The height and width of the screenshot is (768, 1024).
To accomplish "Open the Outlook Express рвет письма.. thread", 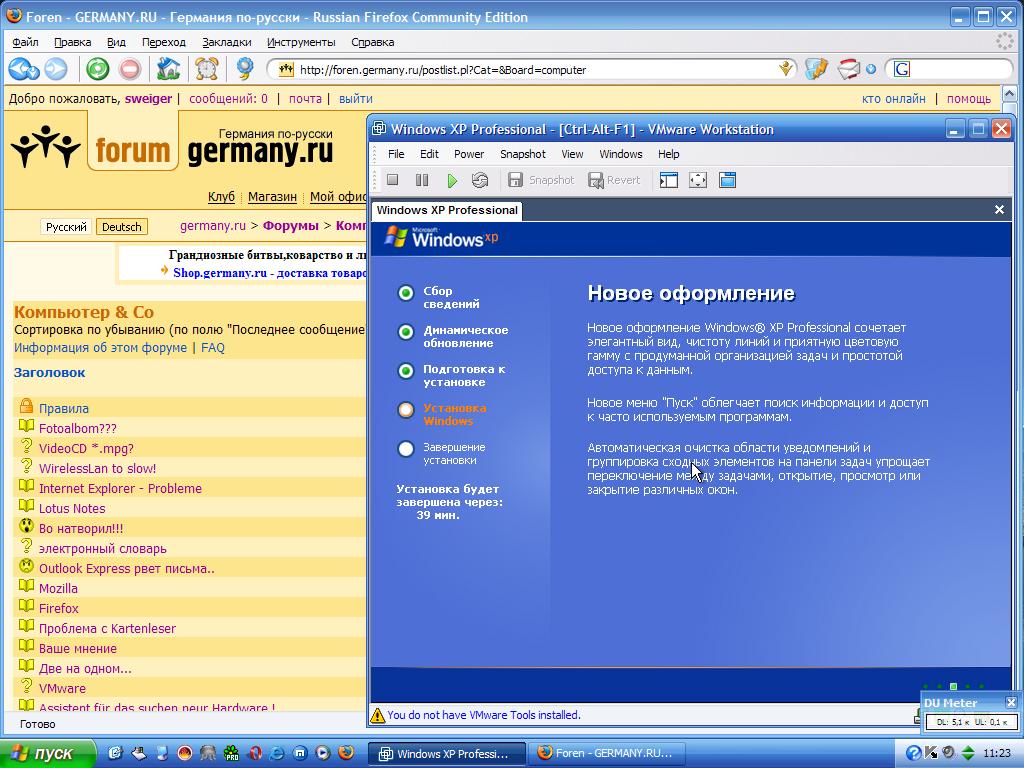I will [x=127, y=568].
